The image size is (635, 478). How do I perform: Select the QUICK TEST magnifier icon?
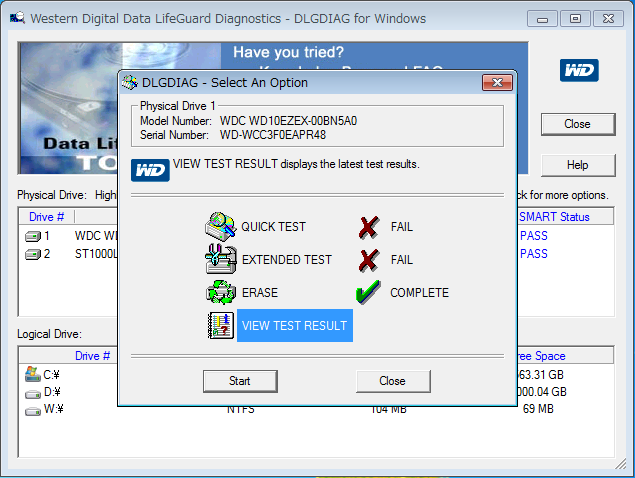coord(221,226)
